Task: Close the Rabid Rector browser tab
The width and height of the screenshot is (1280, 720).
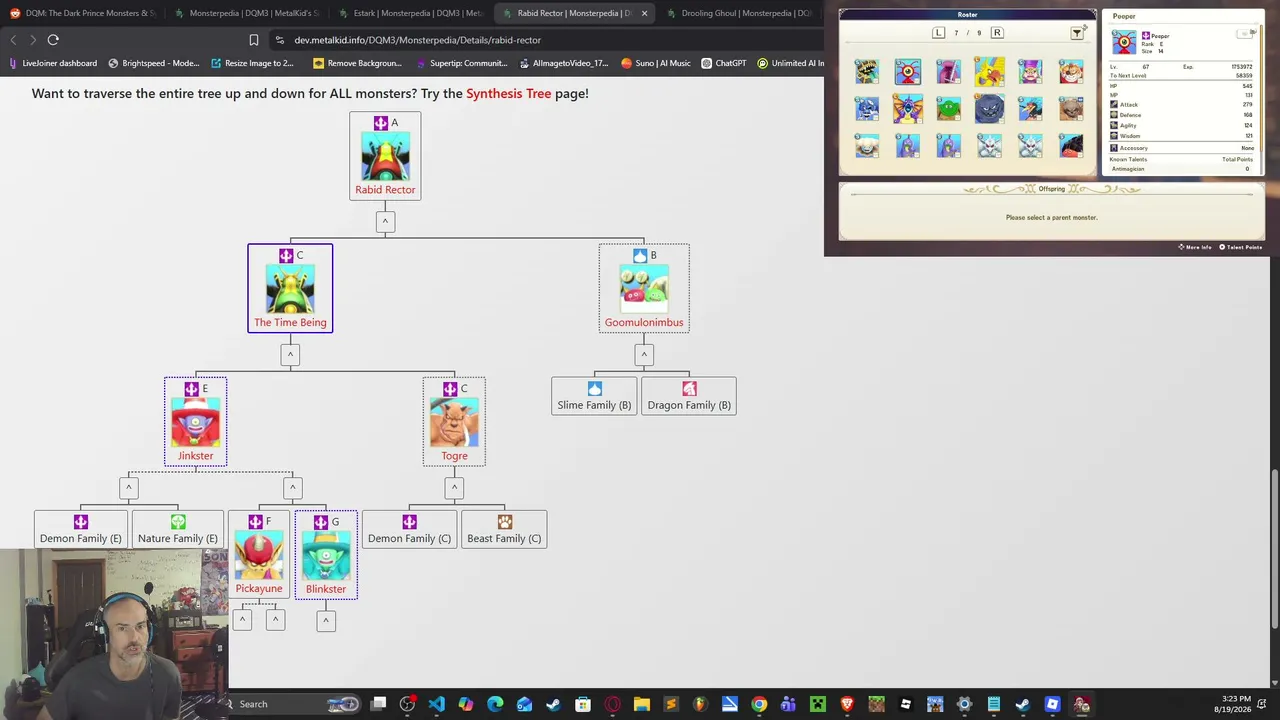Action: click(x=644, y=13)
